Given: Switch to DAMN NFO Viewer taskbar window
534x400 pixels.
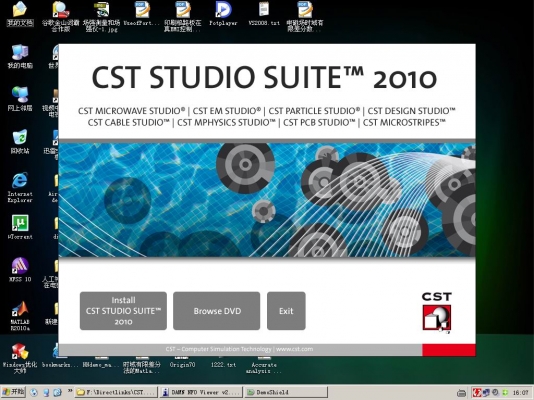Looking at the screenshot, I should 201,392.
